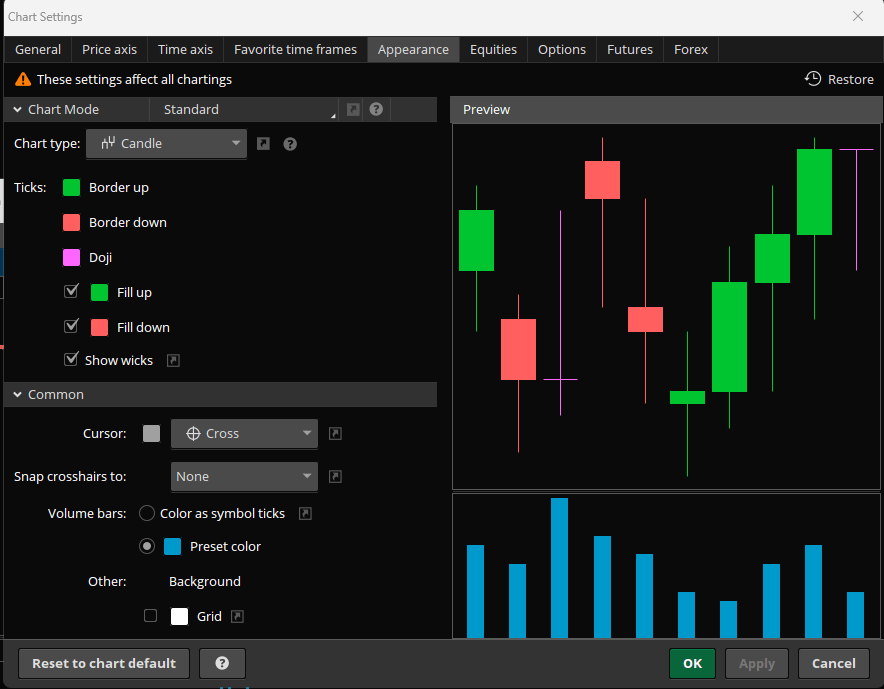
Task: Change the Doji color swatch
Action: coord(72,258)
